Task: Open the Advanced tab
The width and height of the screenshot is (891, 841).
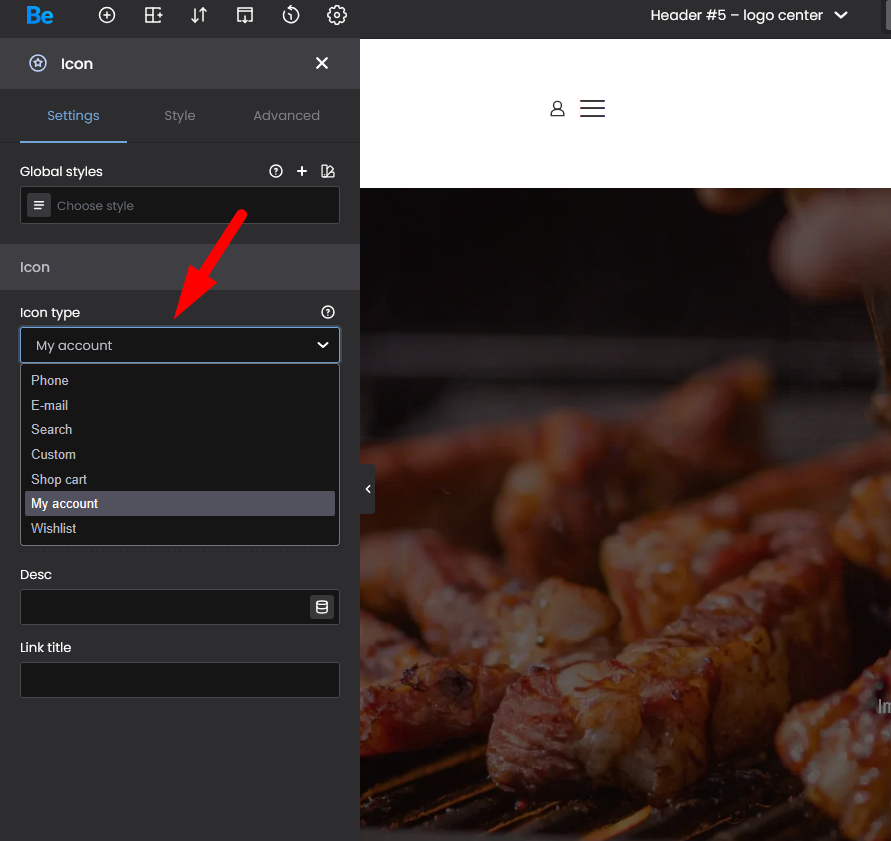Action: [x=286, y=116]
